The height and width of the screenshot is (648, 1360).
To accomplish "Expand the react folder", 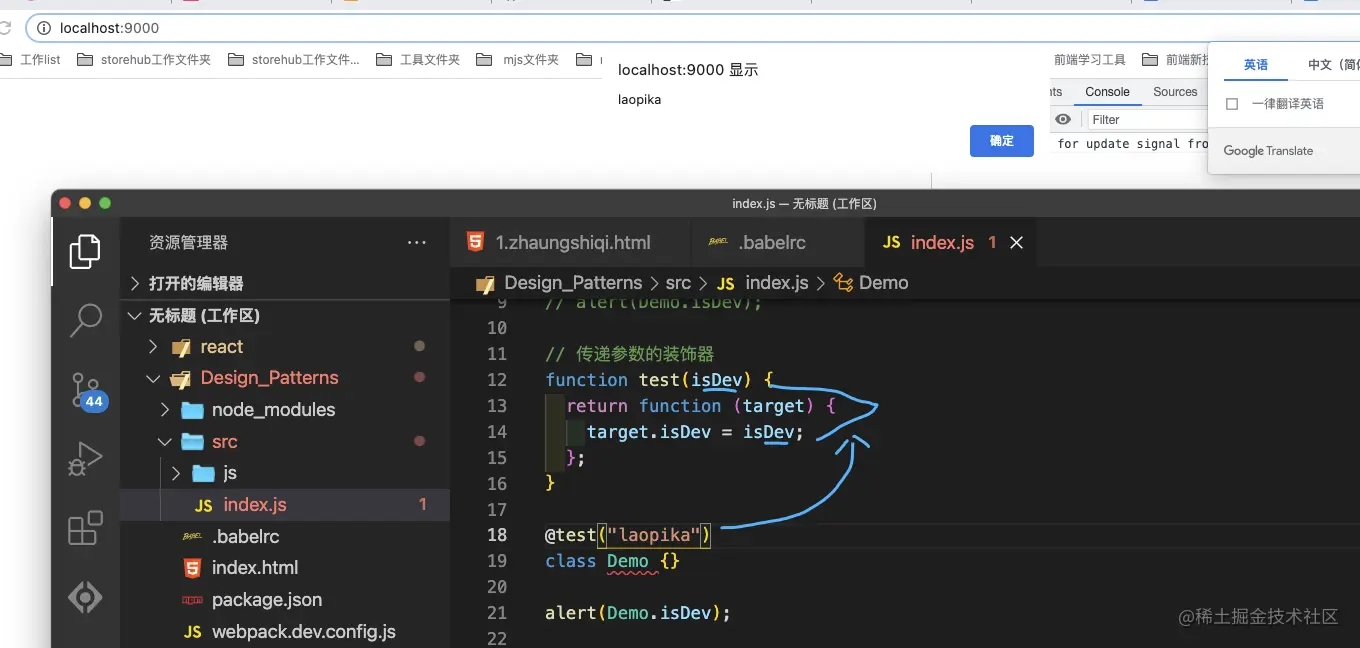I will click(153, 347).
